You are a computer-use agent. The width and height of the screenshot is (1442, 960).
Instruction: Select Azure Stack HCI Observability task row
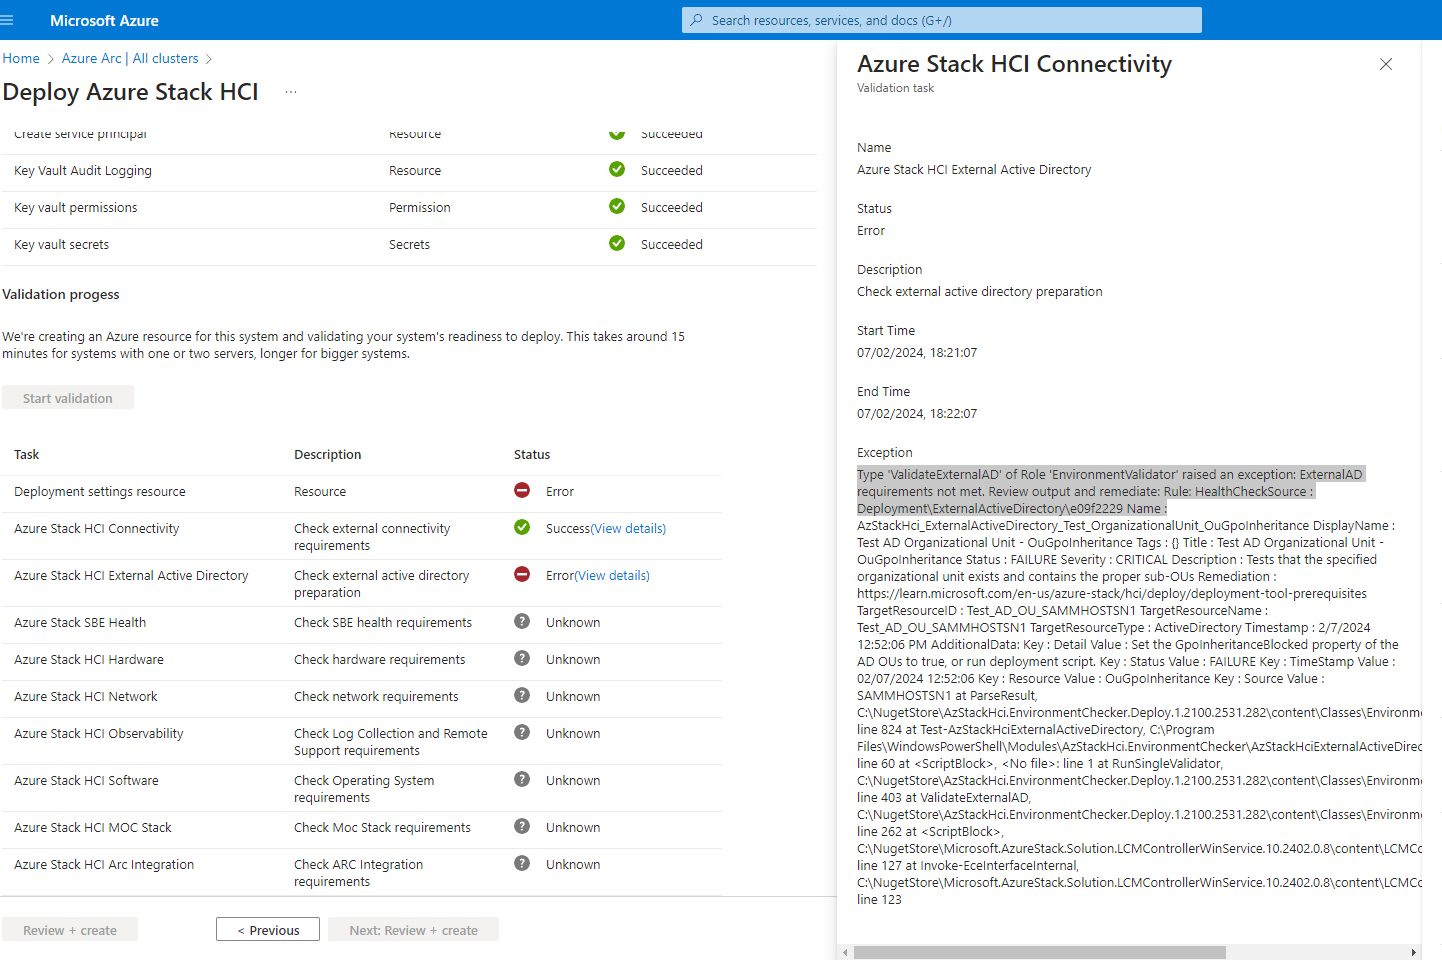click(x=360, y=741)
